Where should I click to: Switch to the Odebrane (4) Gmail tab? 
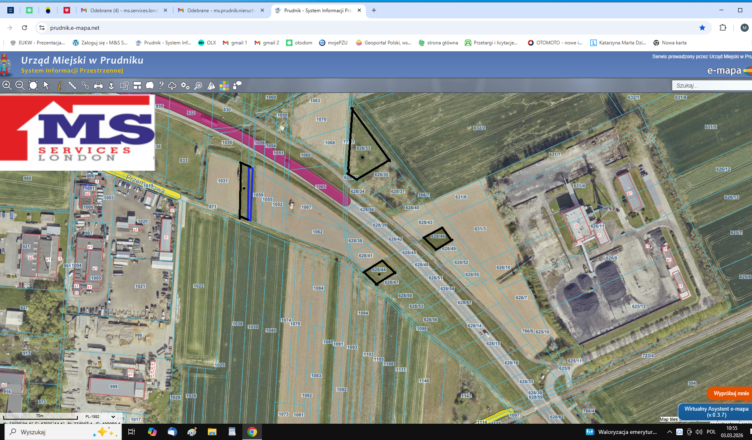[130, 10]
